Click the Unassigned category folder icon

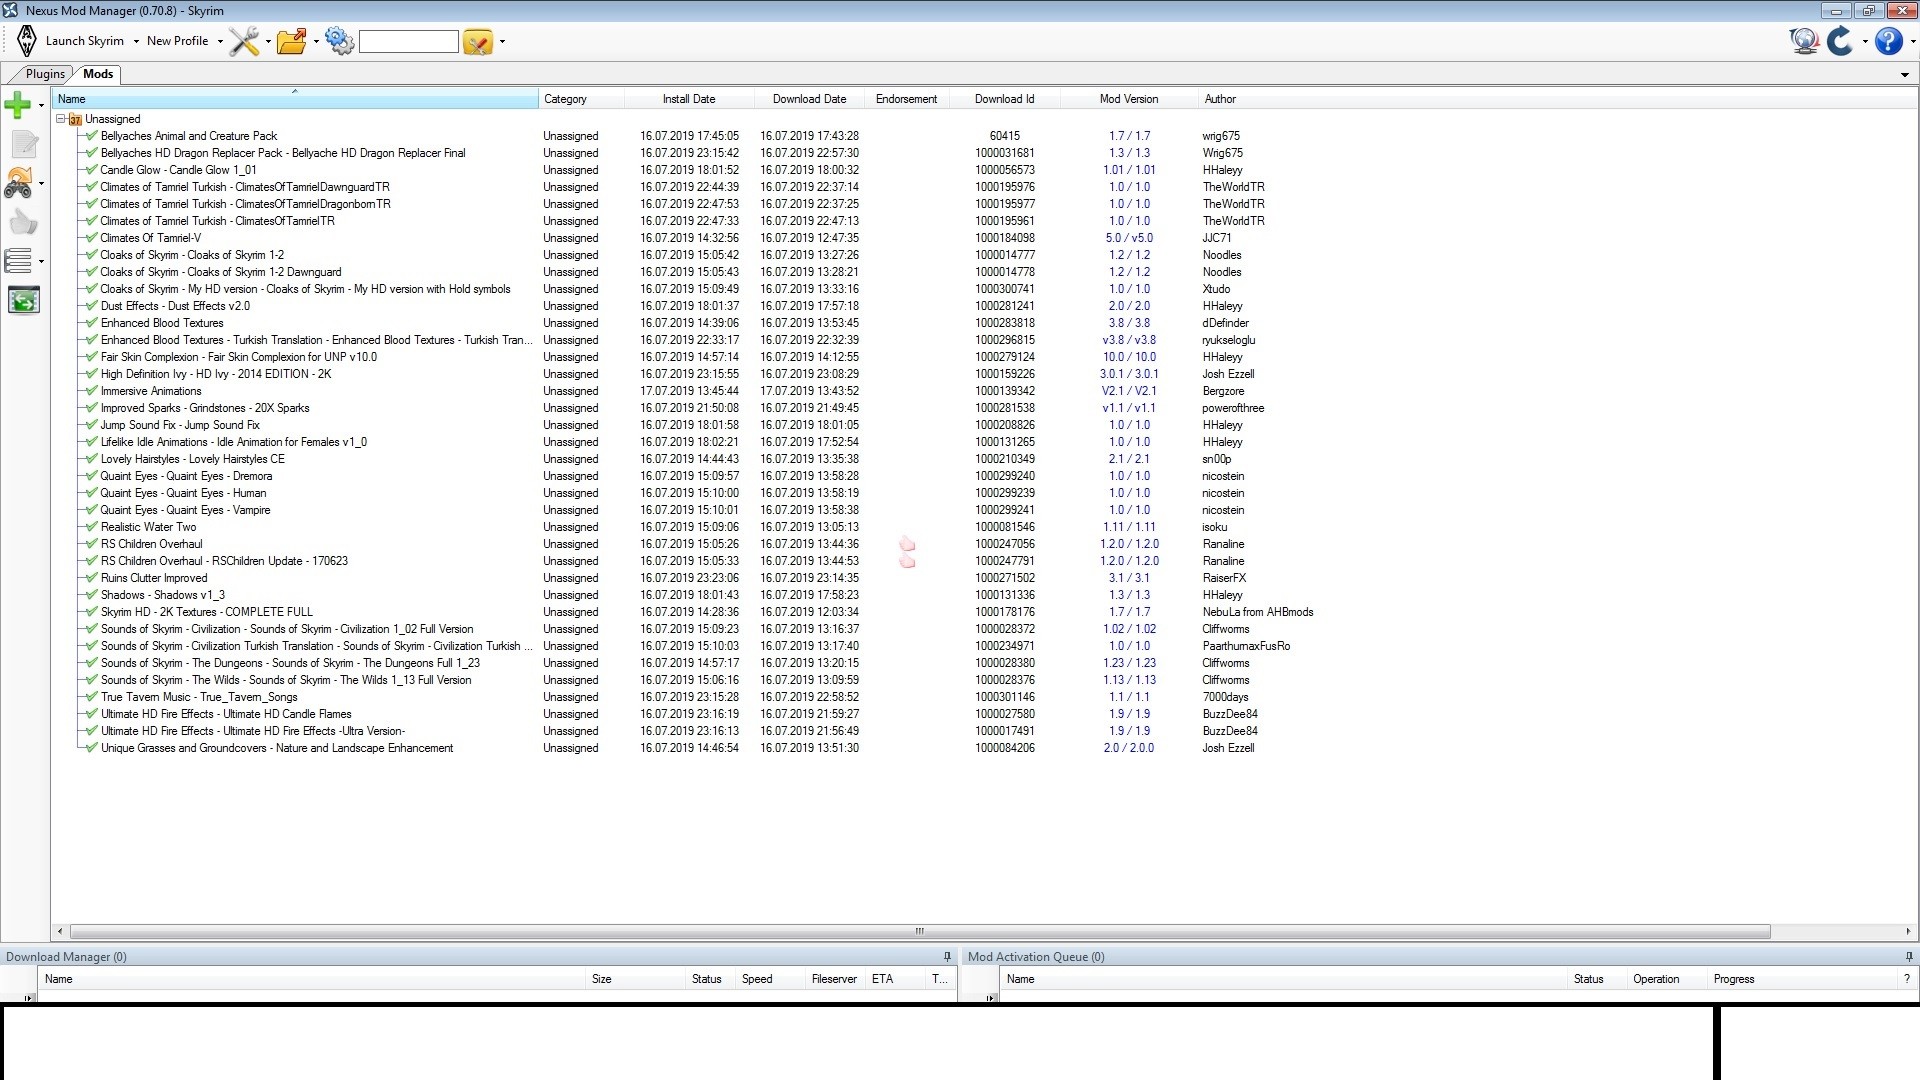(75, 119)
